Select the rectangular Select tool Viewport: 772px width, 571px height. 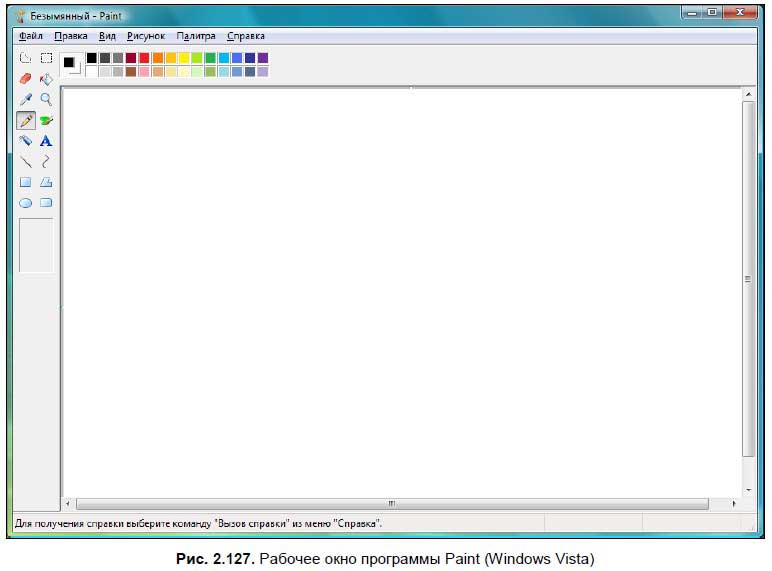click(46, 58)
